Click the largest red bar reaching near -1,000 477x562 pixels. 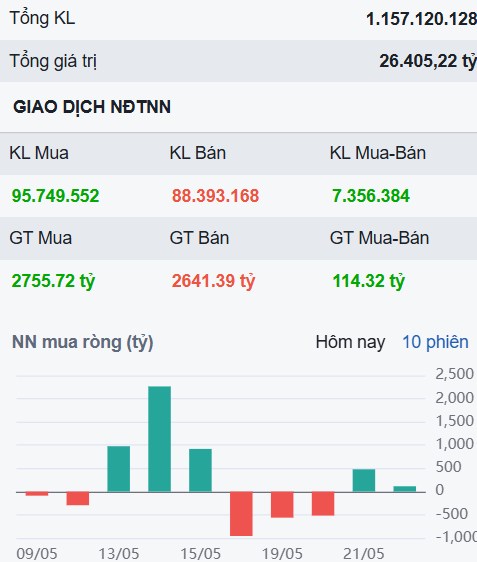coord(241,514)
